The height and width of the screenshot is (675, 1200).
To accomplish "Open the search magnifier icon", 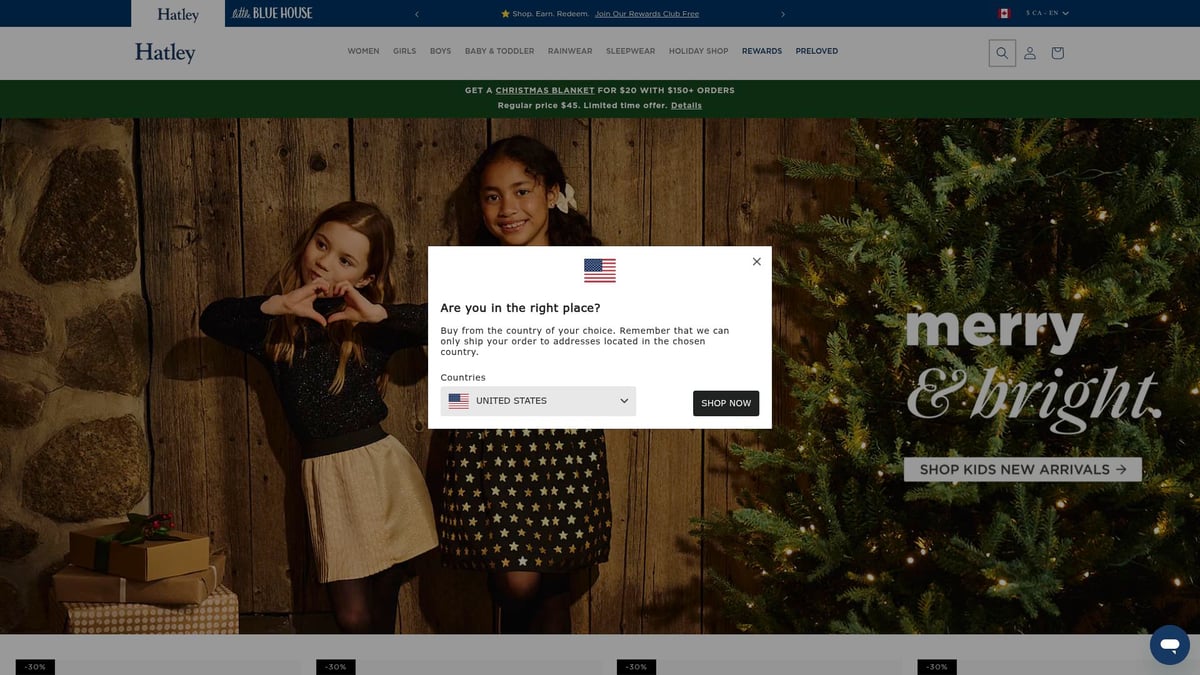I will coord(1001,53).
